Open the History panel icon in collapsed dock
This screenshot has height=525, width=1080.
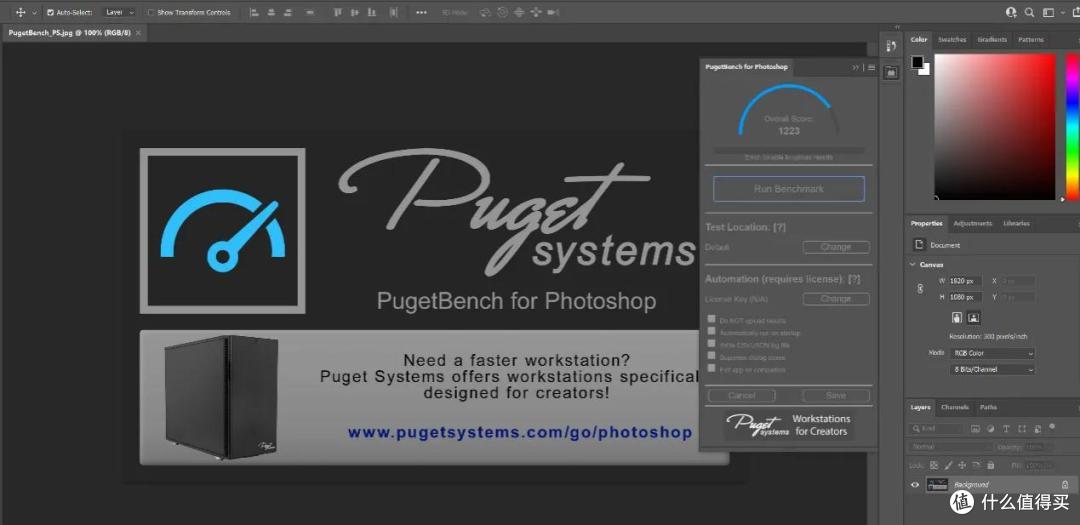click(x=891, y=47)
